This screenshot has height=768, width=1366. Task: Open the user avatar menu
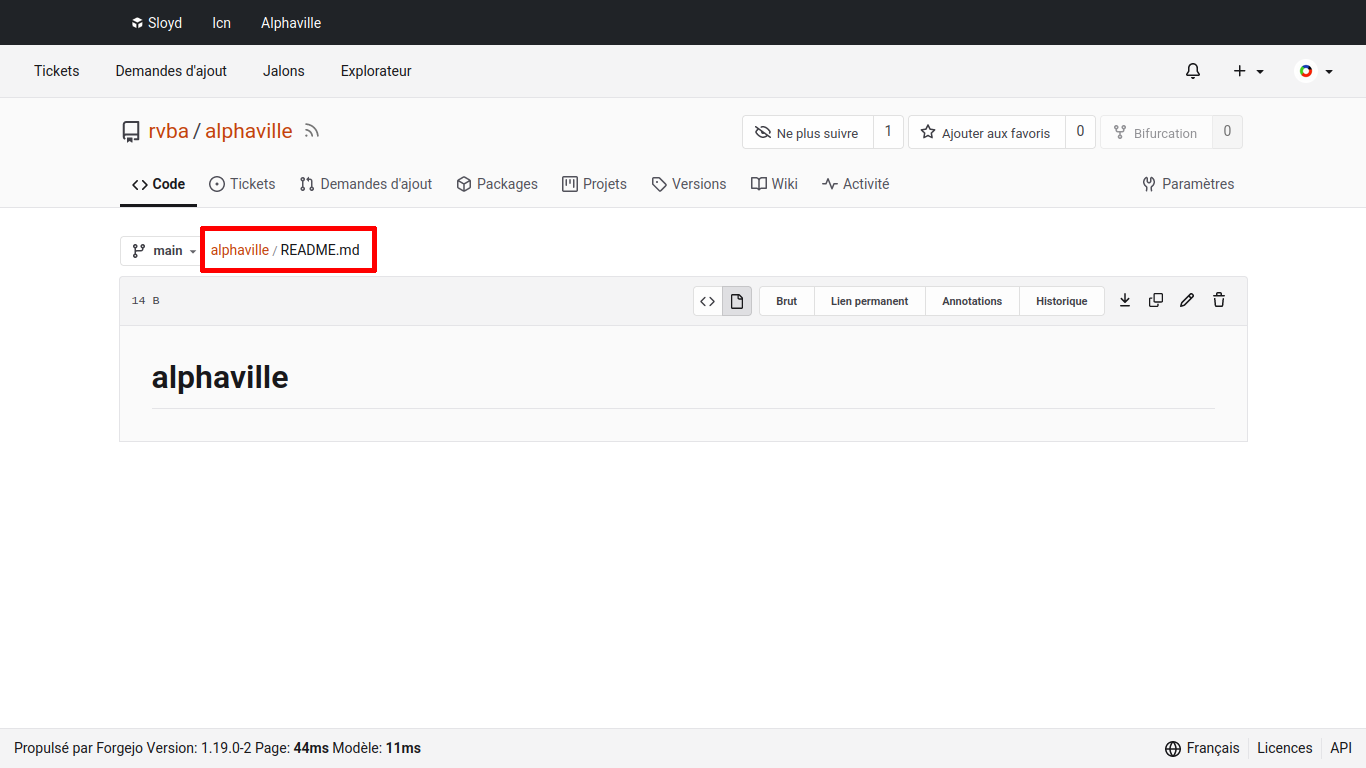[x=1314, y=71]
